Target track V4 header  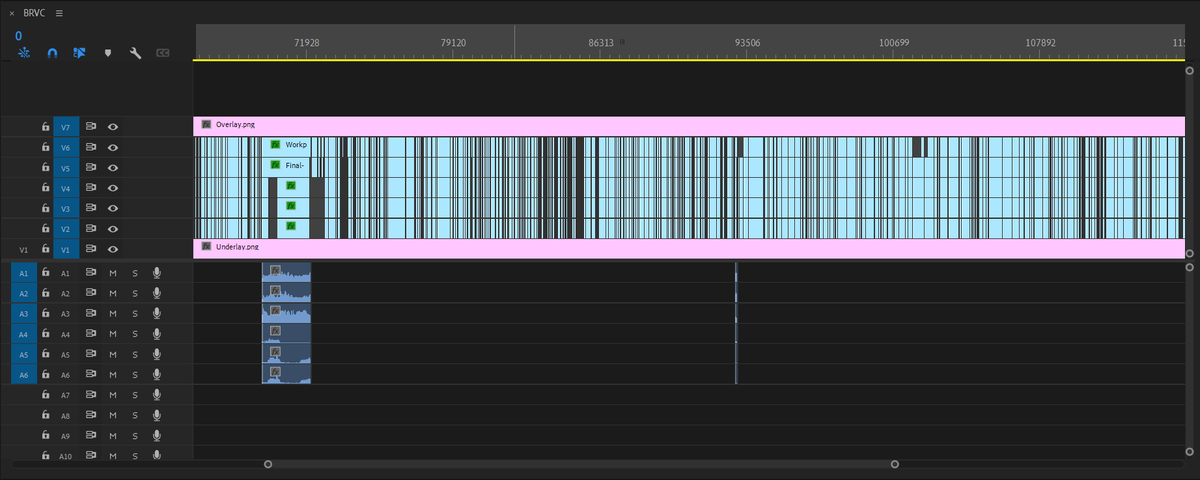(x=66, y=188)
